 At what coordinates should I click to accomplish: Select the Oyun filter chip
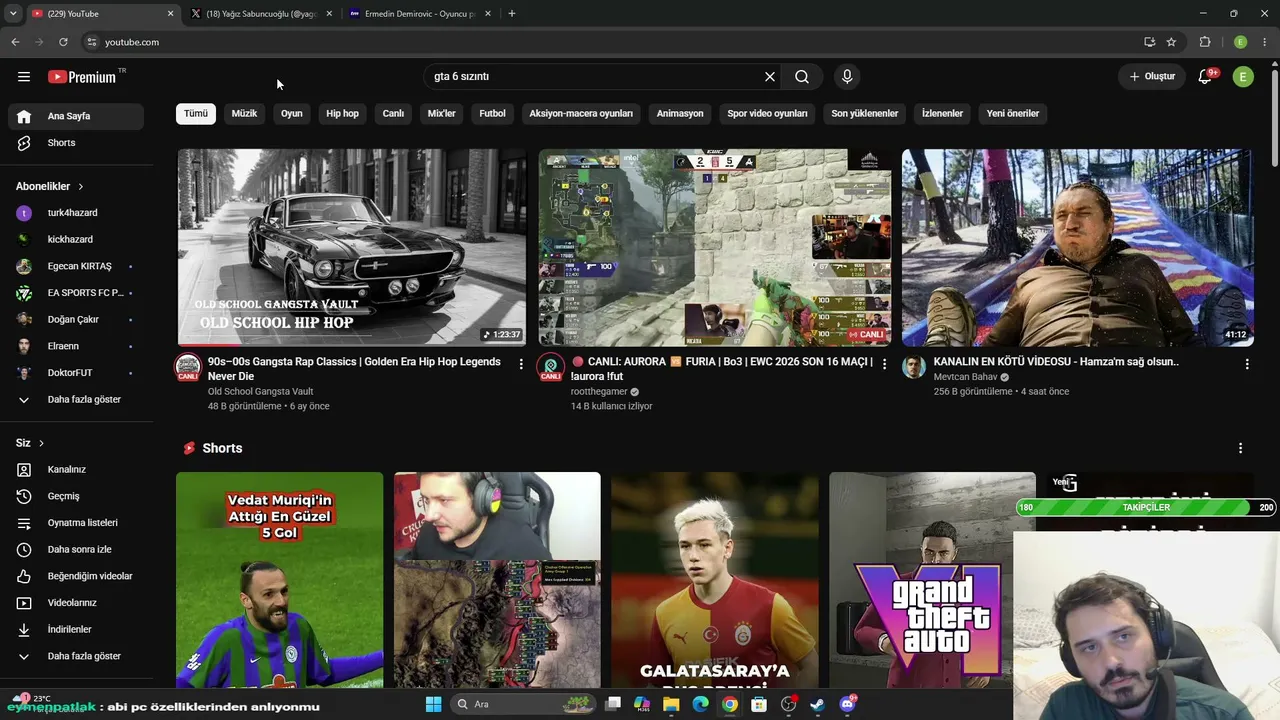(292, 114)
